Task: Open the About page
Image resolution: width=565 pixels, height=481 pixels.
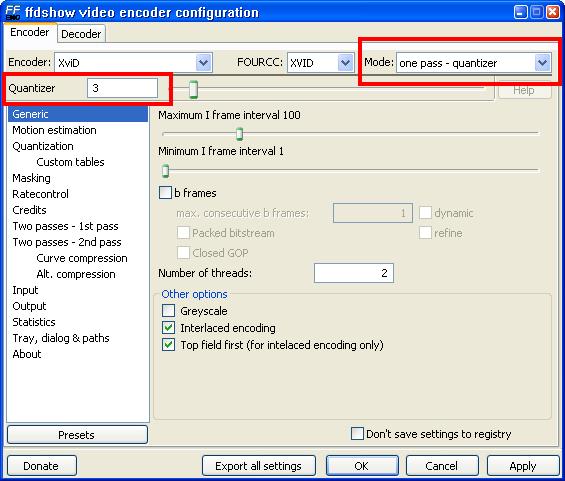Action: click(x=27, y=354)
